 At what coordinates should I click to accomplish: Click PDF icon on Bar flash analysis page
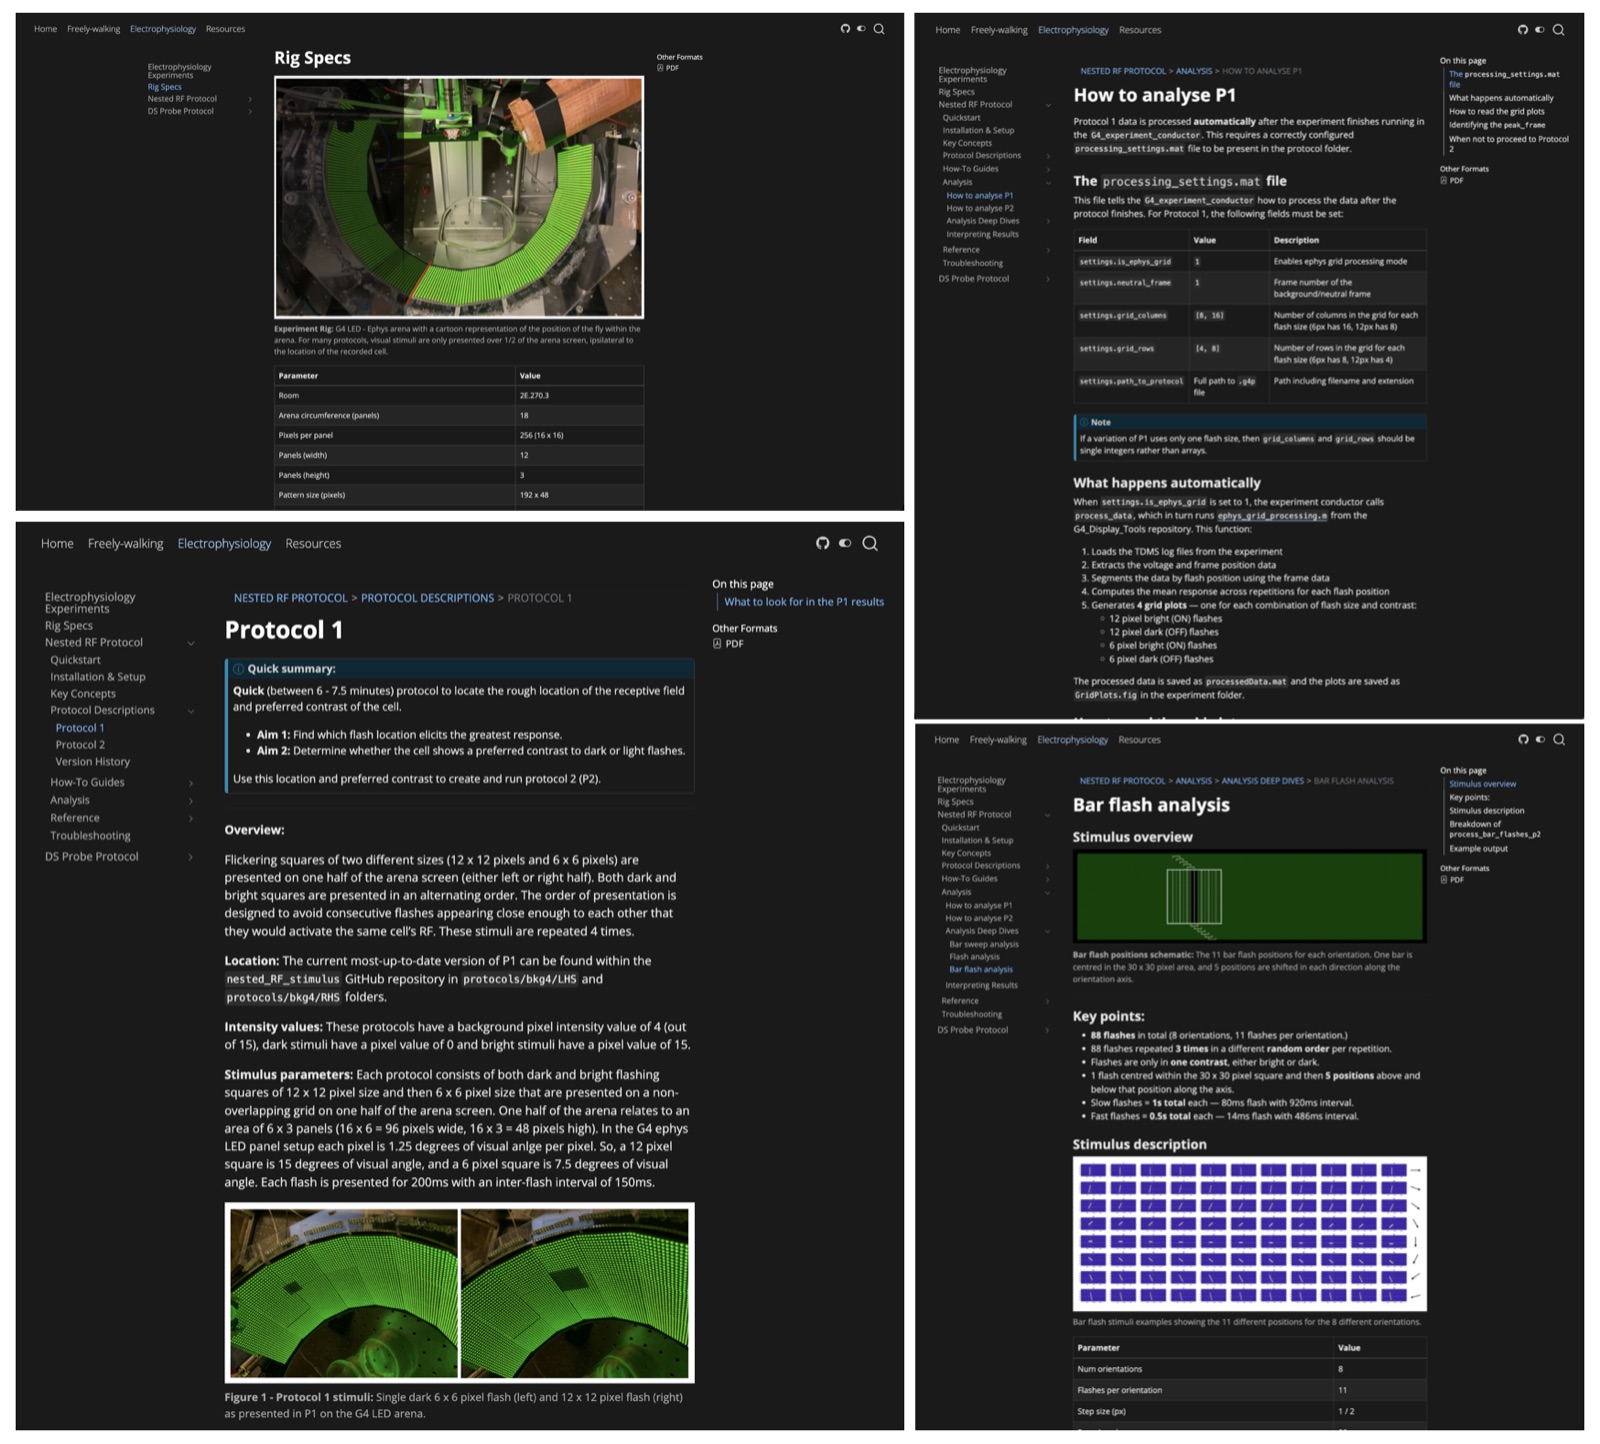(1443, 880)
